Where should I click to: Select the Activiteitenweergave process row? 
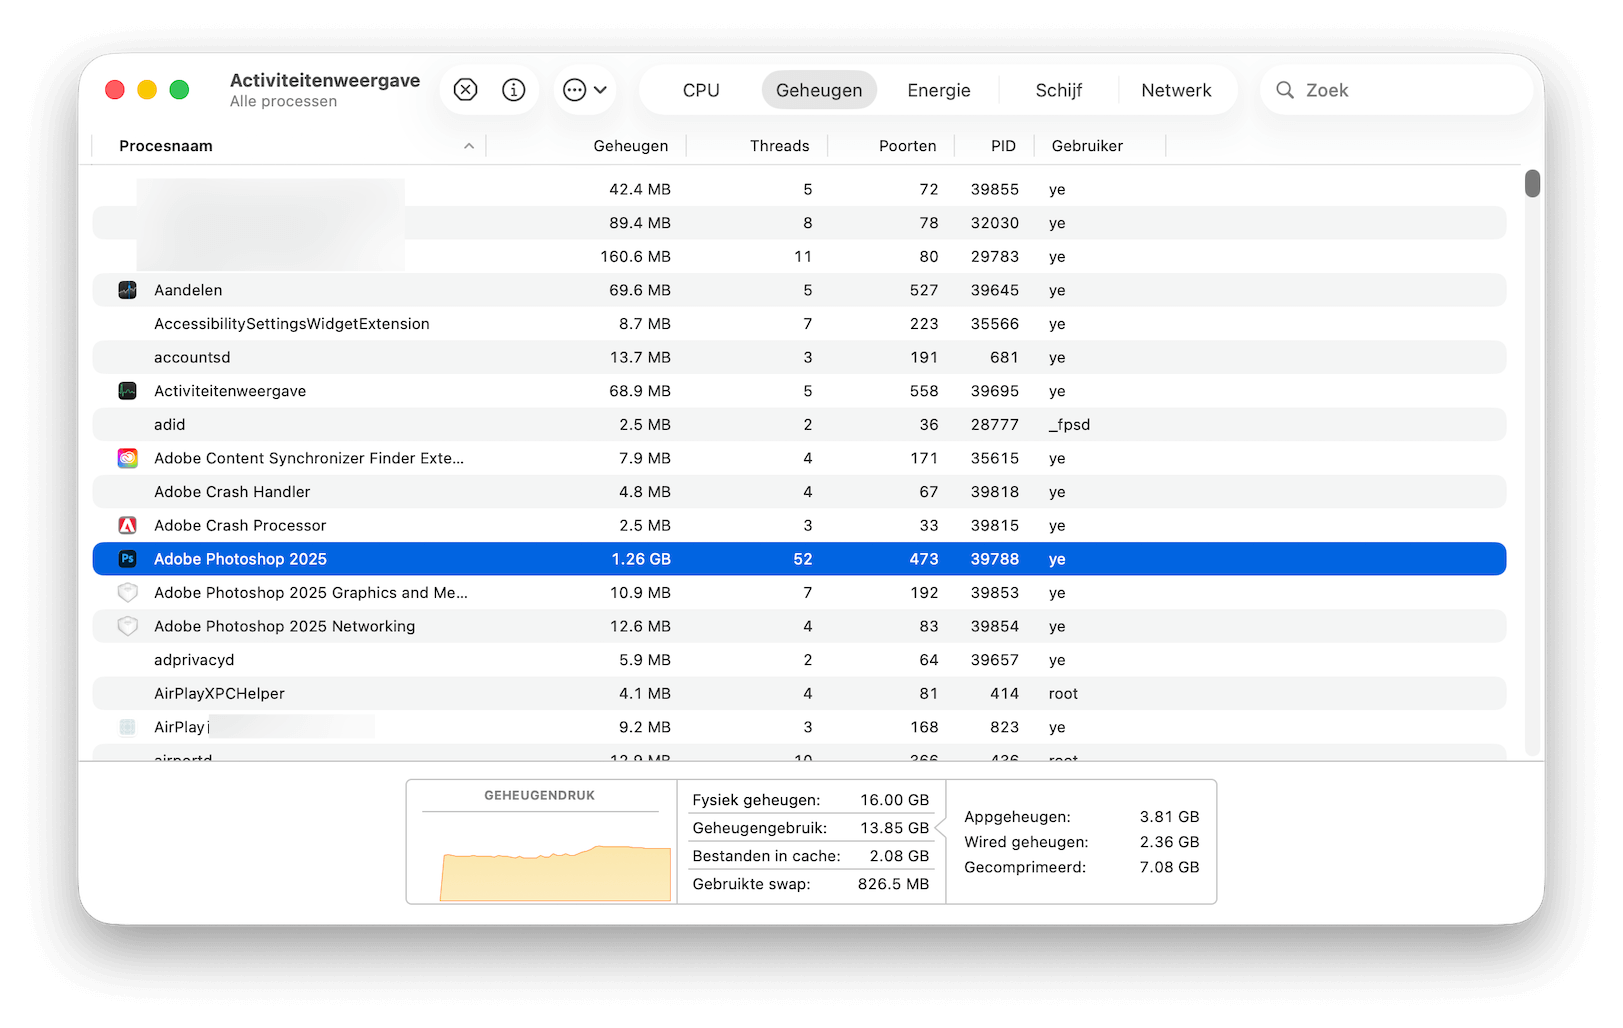tap(799, 391)
